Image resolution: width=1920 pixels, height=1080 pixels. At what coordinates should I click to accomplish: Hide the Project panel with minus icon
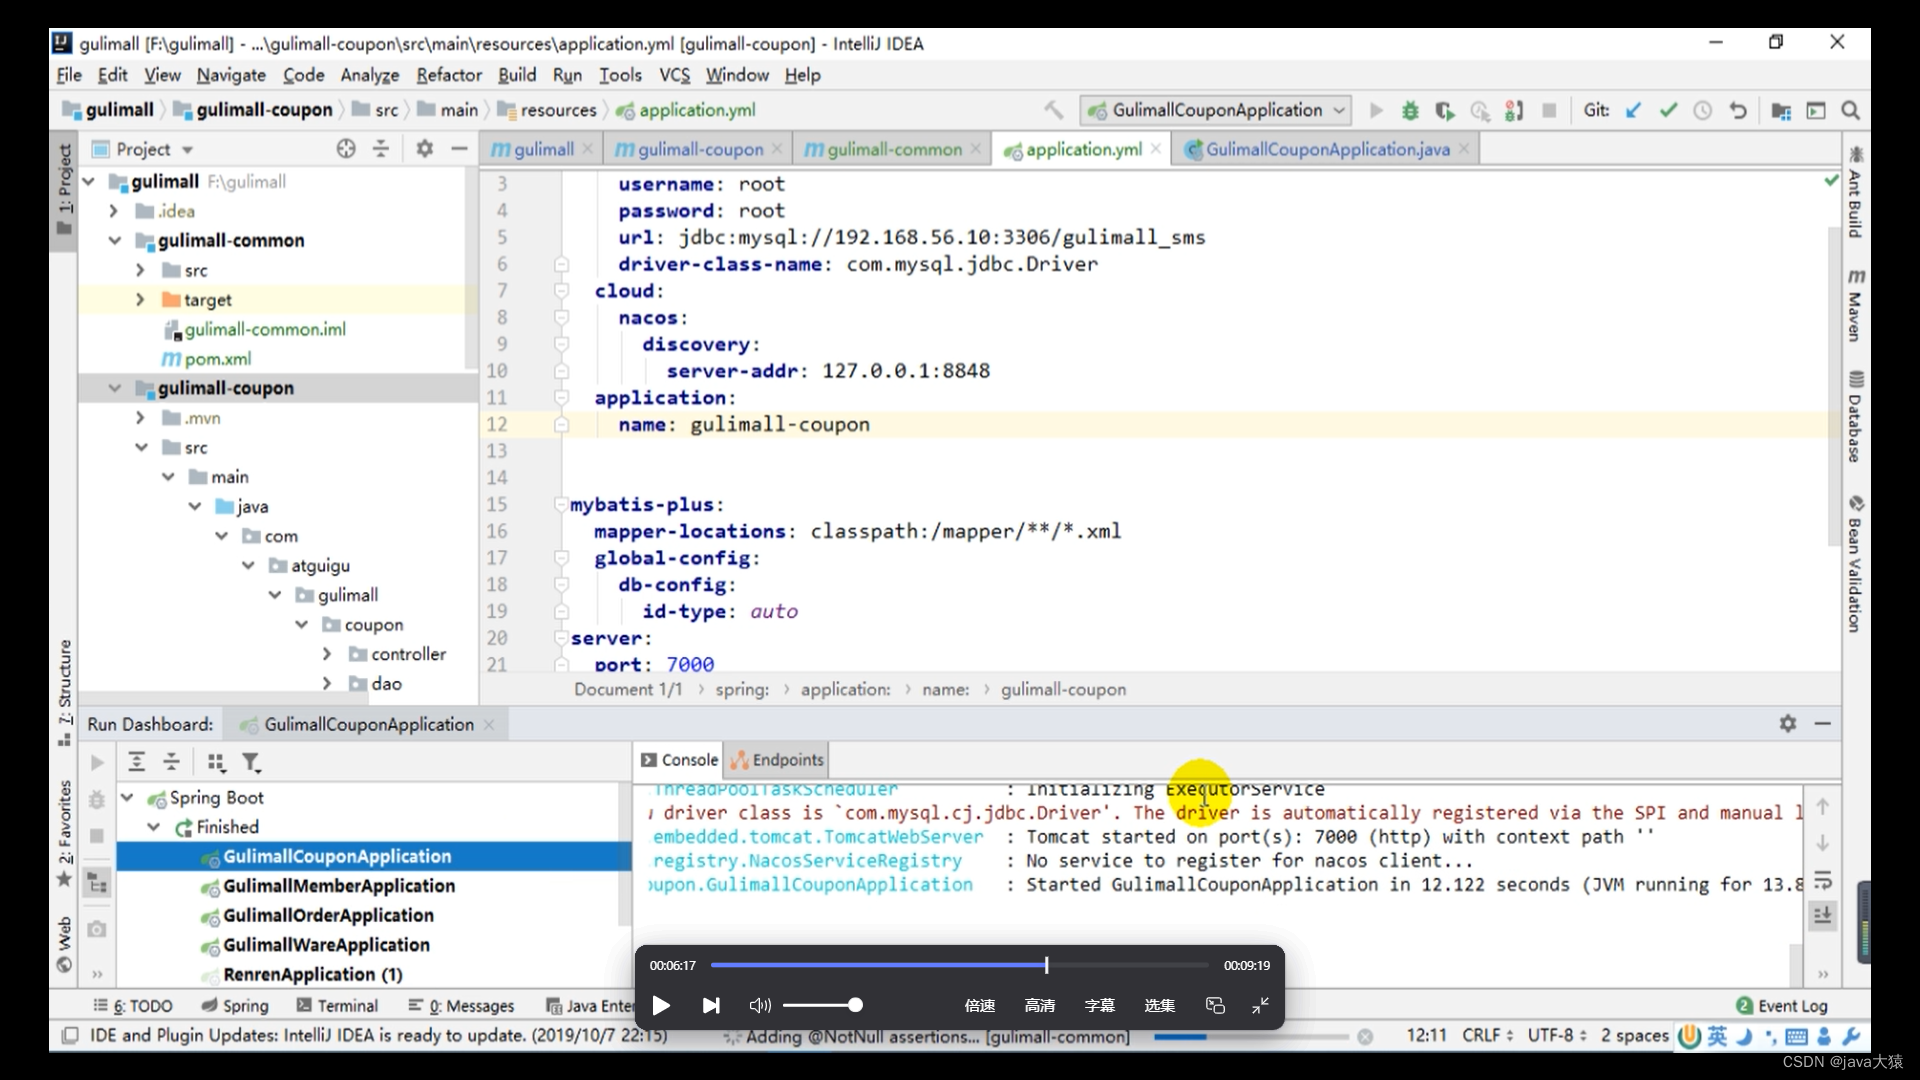point(459,149)
